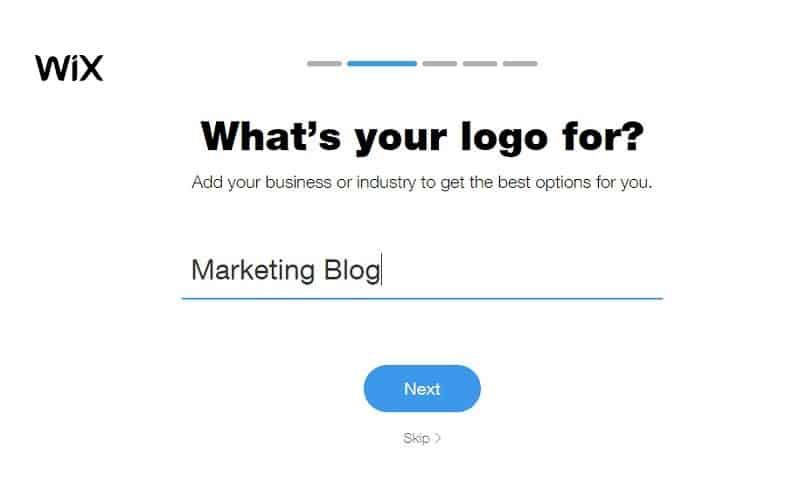This screenshot has height=496, width=800.
Task: Click the word Marketing in the text field
Action: pos(253,270)
